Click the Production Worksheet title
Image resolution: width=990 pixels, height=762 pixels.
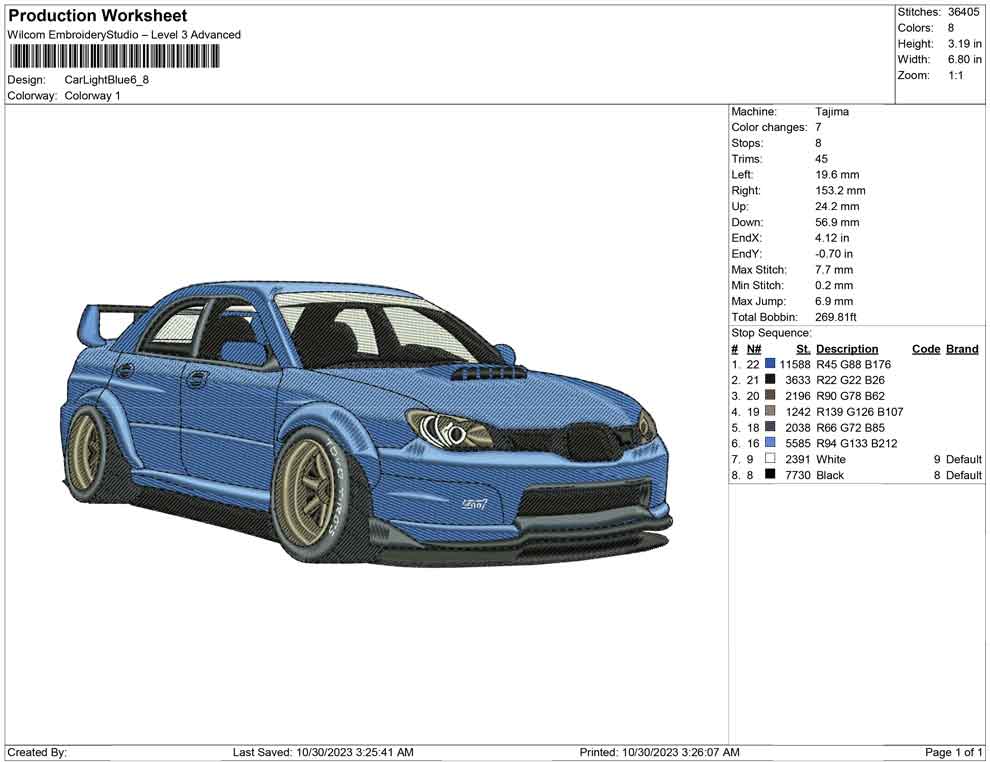tap(97, 15)
